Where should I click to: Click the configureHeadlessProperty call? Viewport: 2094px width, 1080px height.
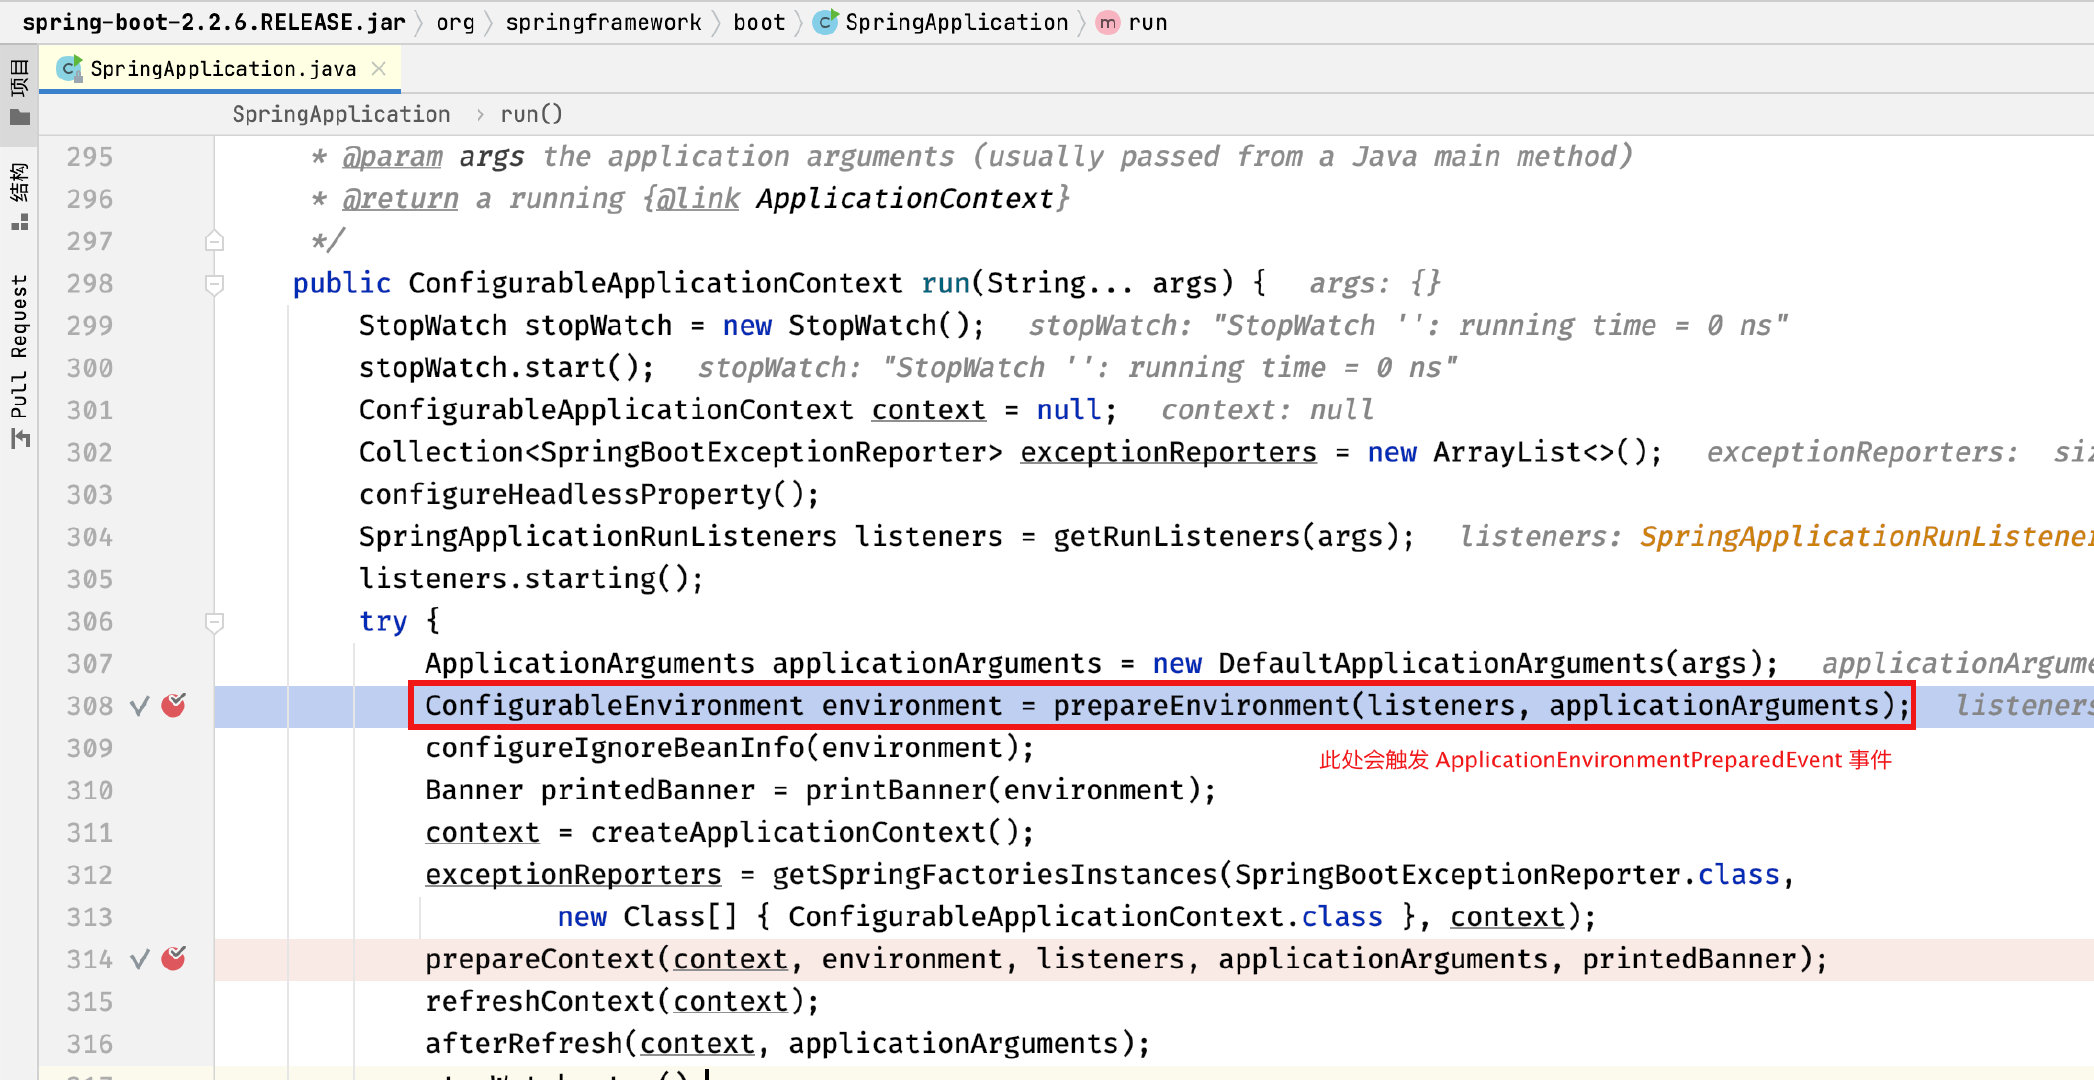(x=565, y=495)
